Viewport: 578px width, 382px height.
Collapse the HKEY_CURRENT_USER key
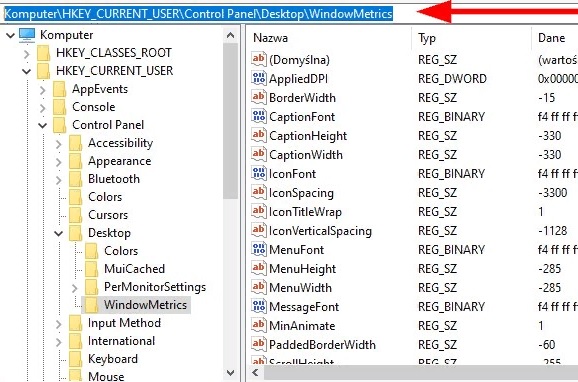pyautogui.click(x=27, y=71)
